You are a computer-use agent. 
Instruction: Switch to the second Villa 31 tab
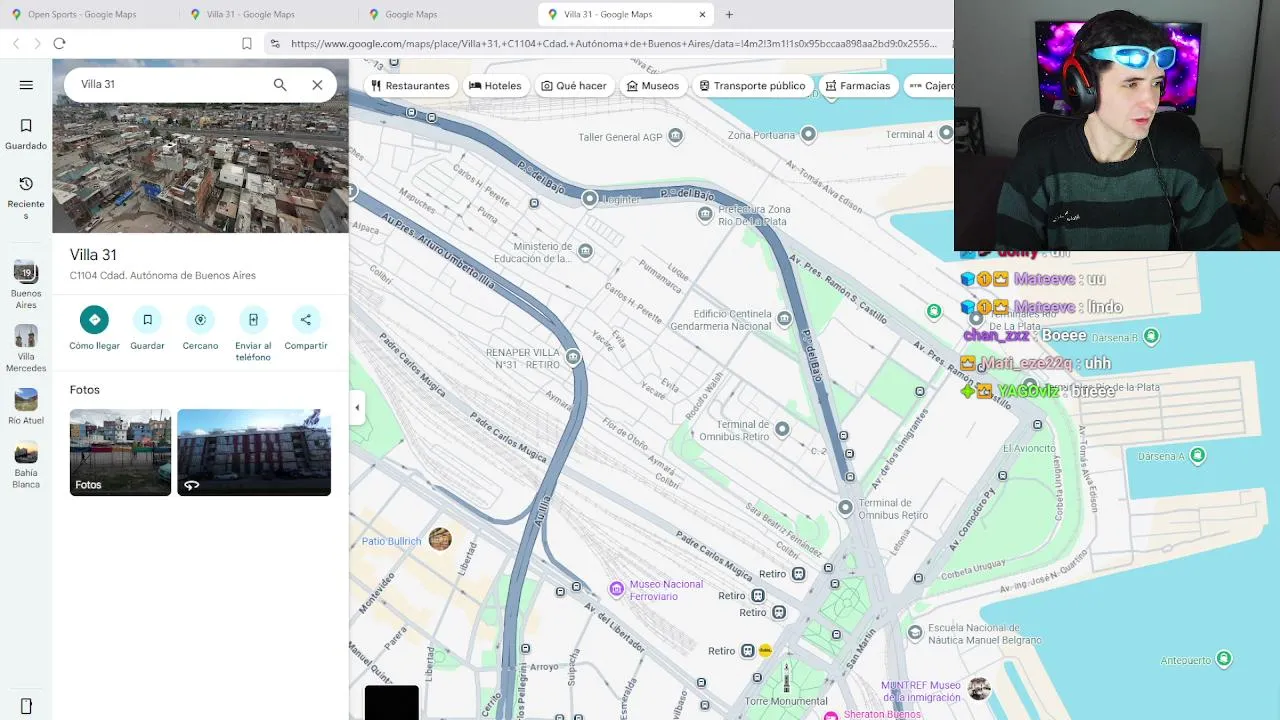(250, 15)
